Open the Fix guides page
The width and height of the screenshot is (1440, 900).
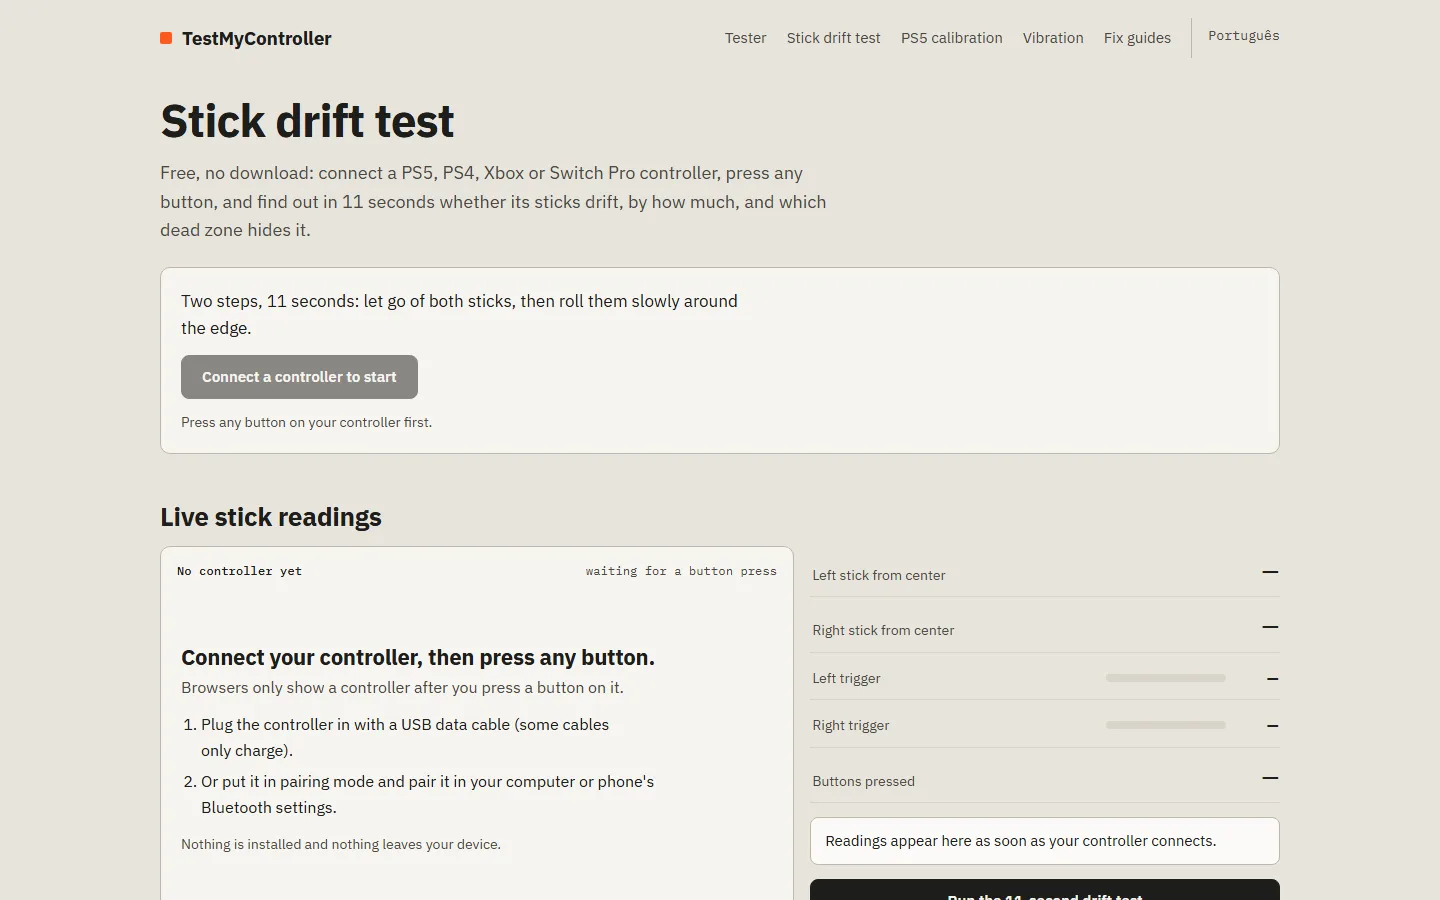pos(1137,38)
